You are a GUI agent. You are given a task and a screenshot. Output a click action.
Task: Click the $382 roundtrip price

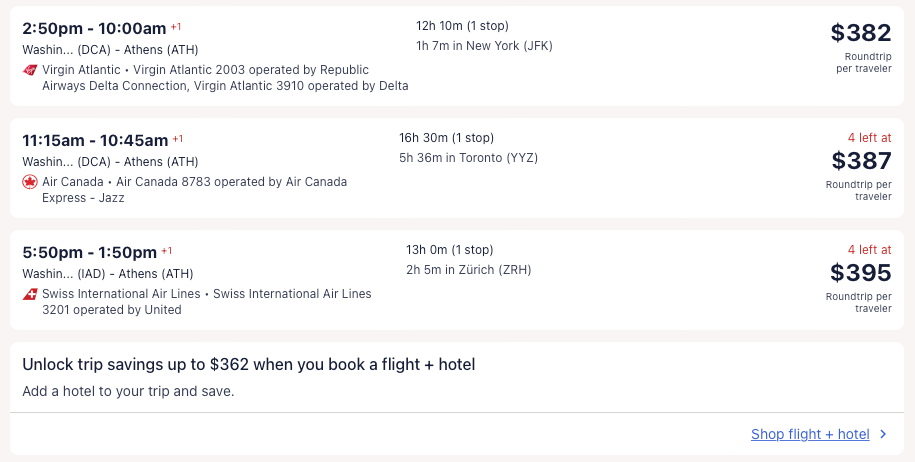click(x=860, y=33)
